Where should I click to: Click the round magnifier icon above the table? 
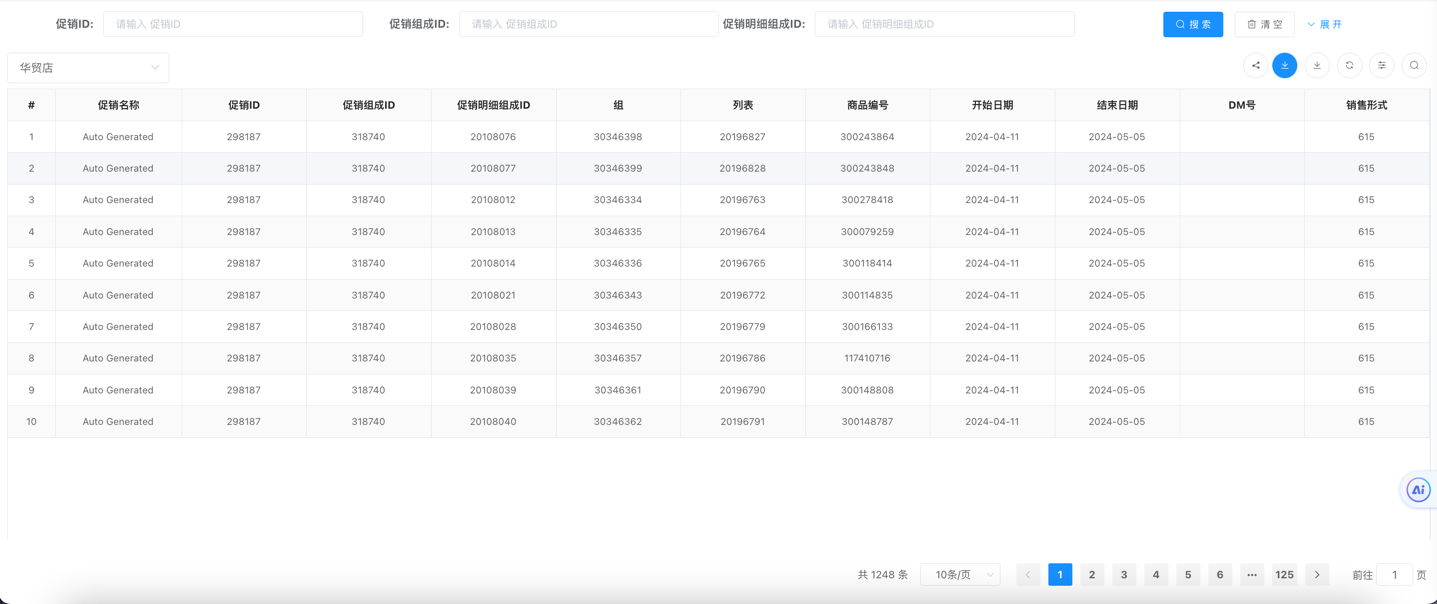tap(1414, 65)
